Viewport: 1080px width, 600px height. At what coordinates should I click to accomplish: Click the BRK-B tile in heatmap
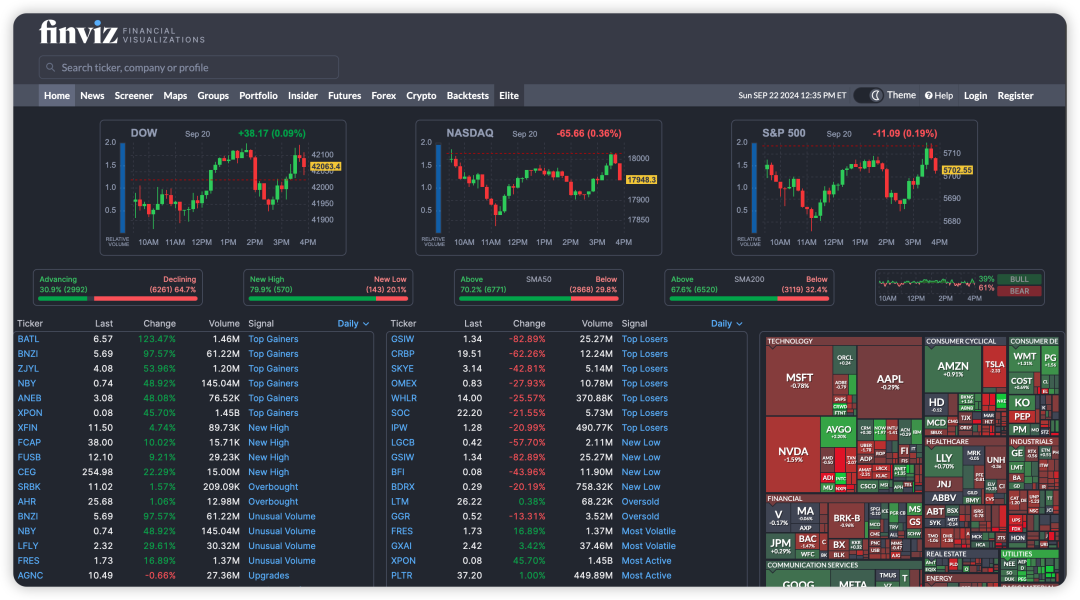coord(847,520)
